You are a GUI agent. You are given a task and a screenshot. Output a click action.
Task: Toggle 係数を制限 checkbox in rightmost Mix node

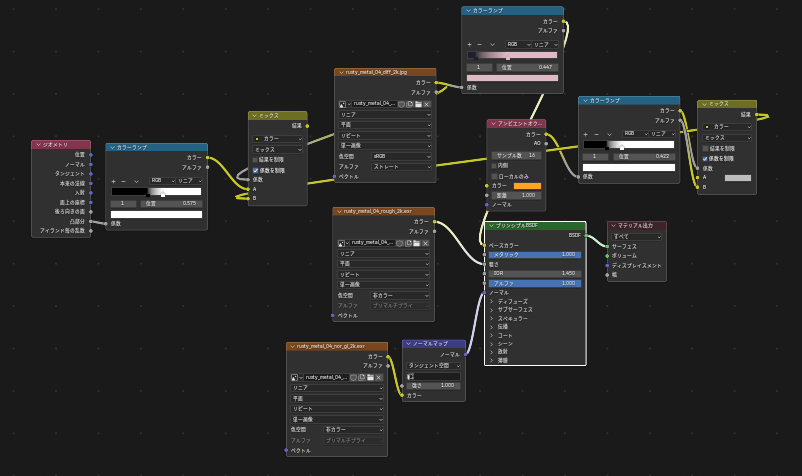click(705, 159)
